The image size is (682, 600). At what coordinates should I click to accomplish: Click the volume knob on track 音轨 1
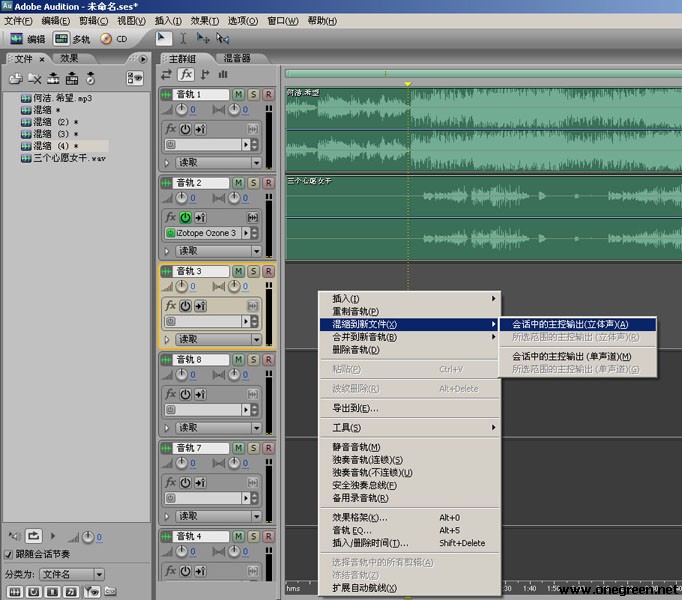182,110
